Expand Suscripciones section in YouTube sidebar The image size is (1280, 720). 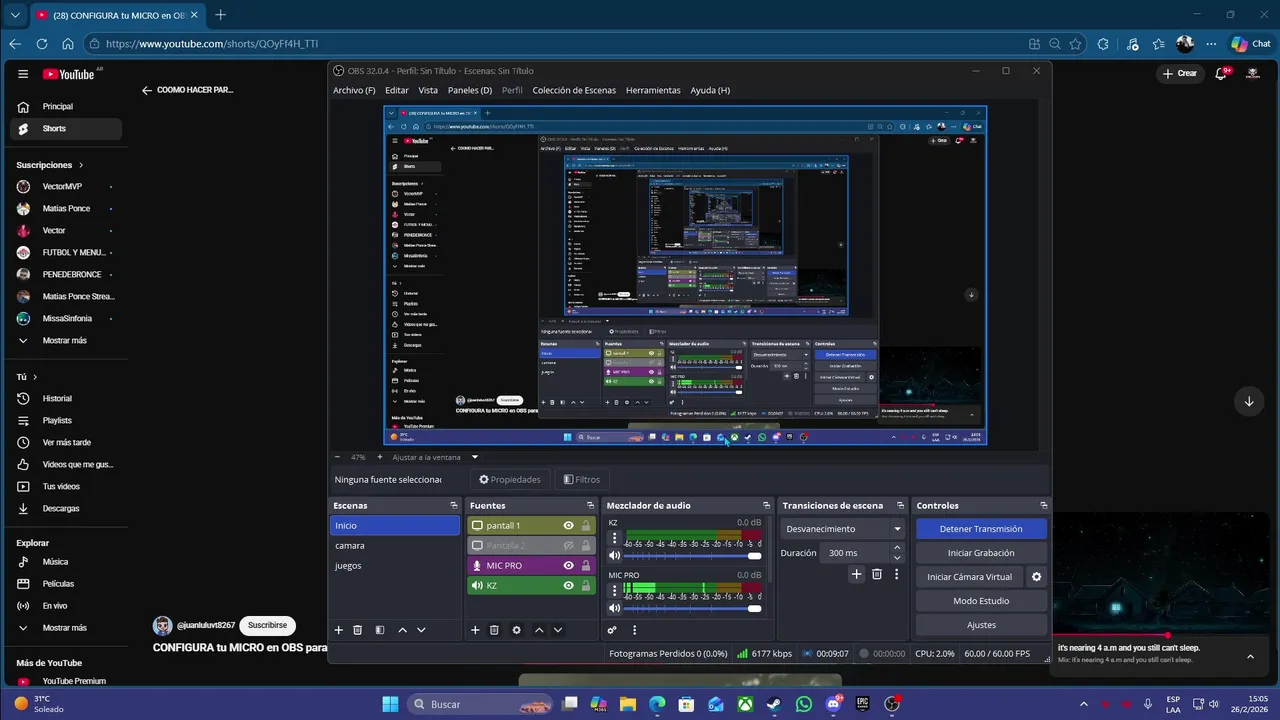coord(81,165)
